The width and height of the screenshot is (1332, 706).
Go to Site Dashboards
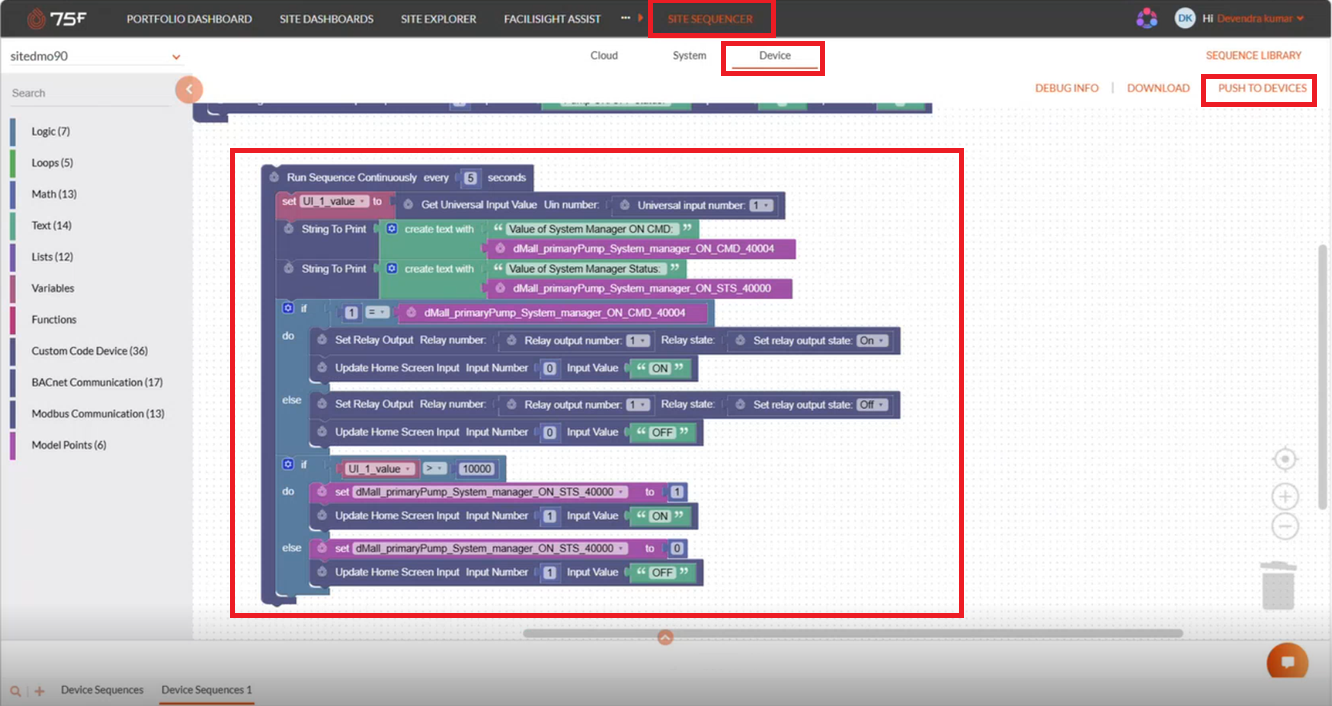click(x=326, y=19)
